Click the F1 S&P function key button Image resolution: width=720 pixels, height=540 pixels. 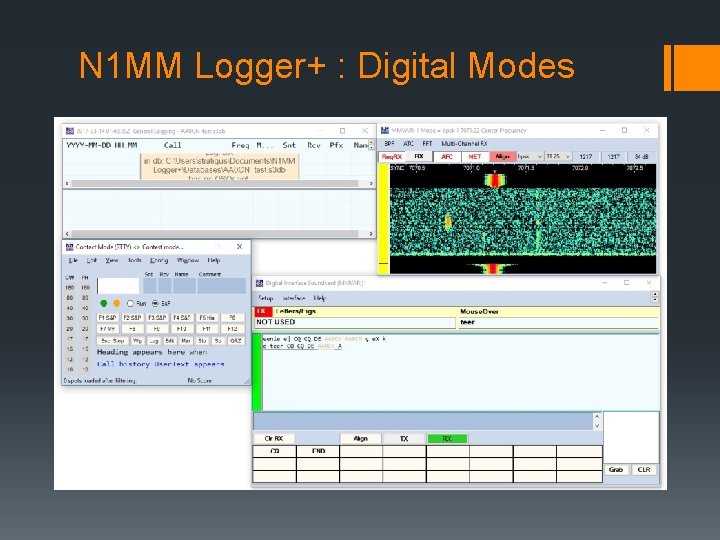108,318
